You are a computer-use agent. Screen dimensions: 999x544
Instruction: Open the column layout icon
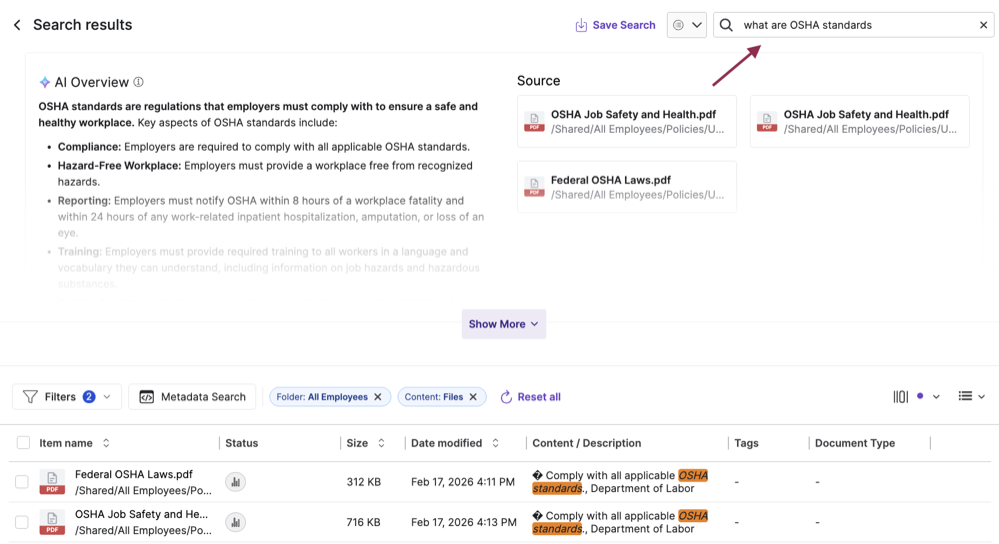click(x=901, y=397)
